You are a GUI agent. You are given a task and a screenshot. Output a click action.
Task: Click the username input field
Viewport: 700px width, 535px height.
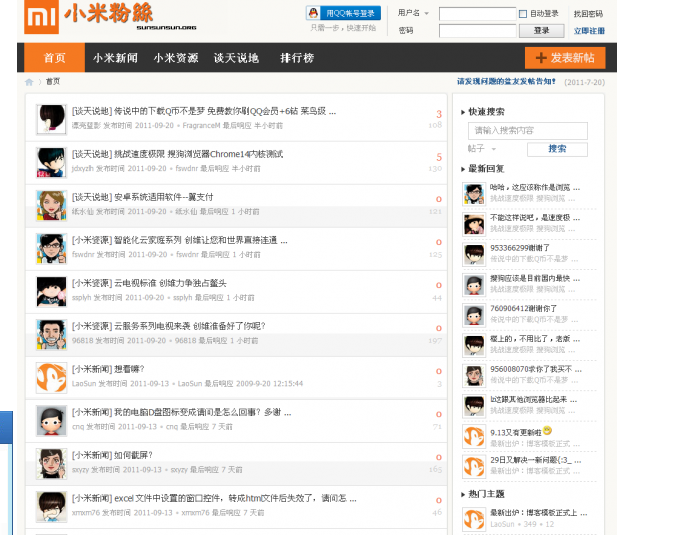pos(477,14)
